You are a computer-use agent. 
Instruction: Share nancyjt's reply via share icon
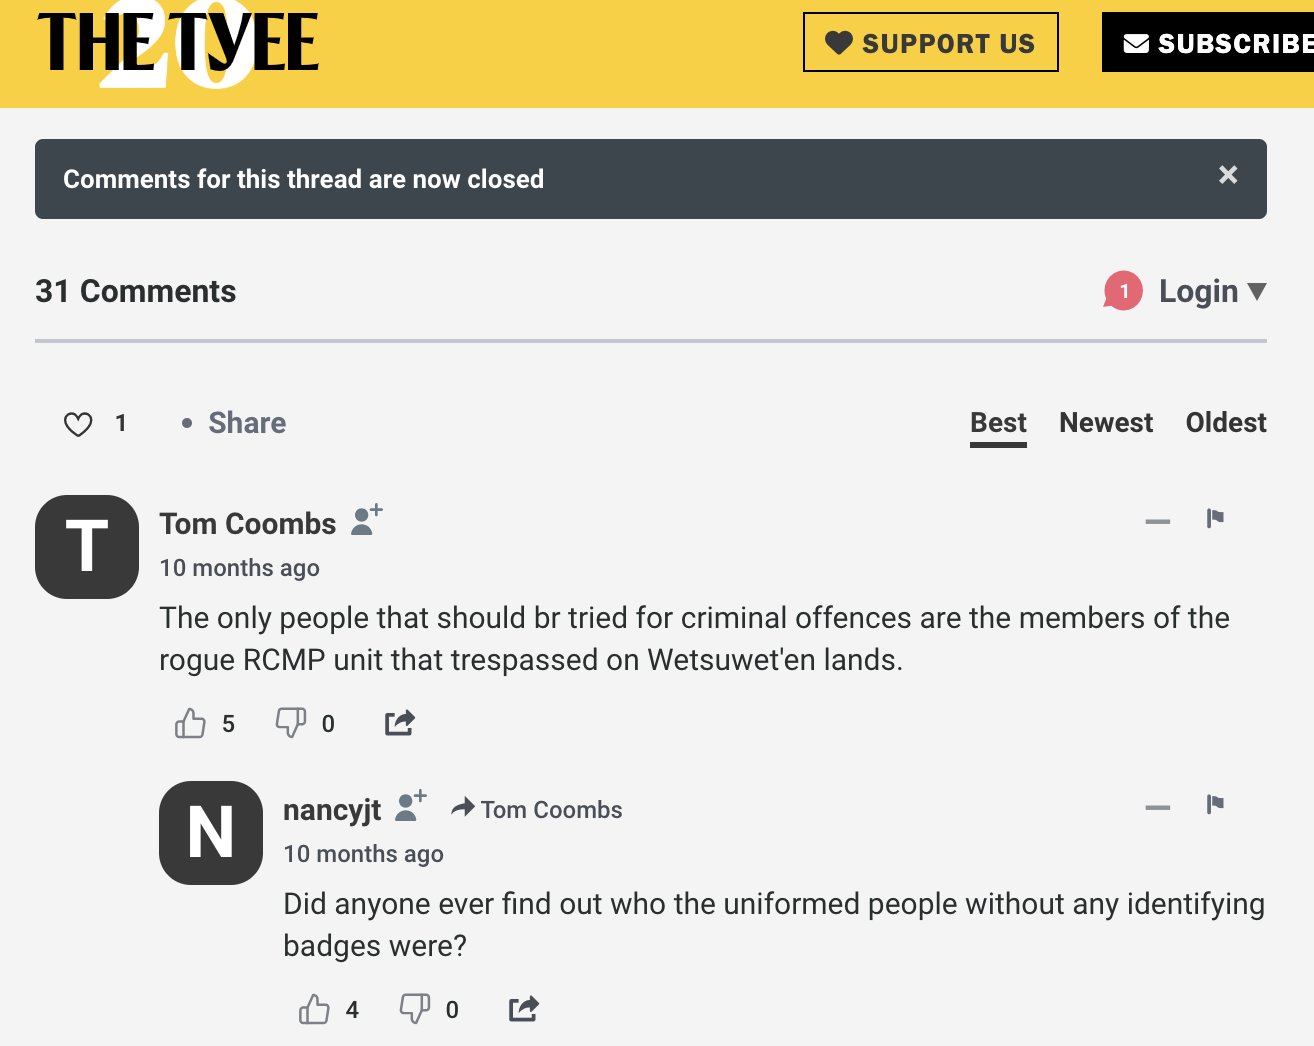[x=524, y=1009]
